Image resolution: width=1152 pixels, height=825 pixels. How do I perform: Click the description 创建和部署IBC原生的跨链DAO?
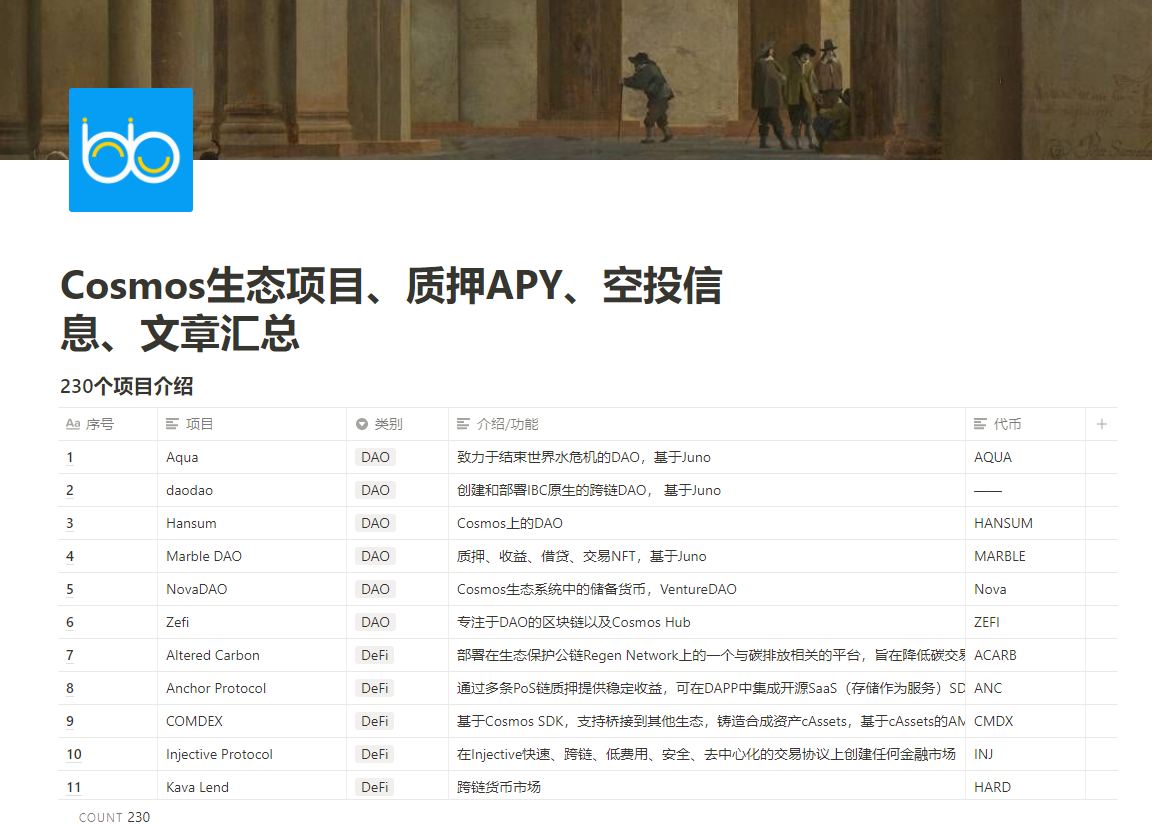588,490
